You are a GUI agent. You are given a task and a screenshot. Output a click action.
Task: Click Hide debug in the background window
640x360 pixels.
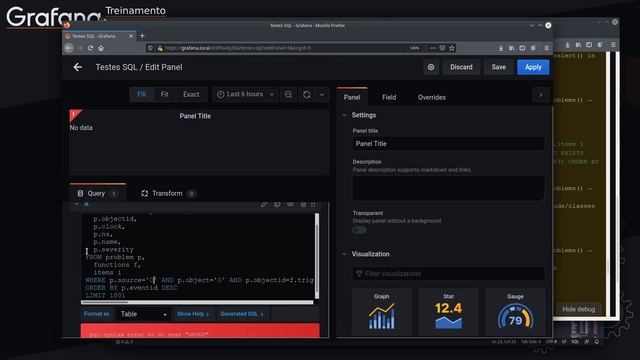(579, 309)
